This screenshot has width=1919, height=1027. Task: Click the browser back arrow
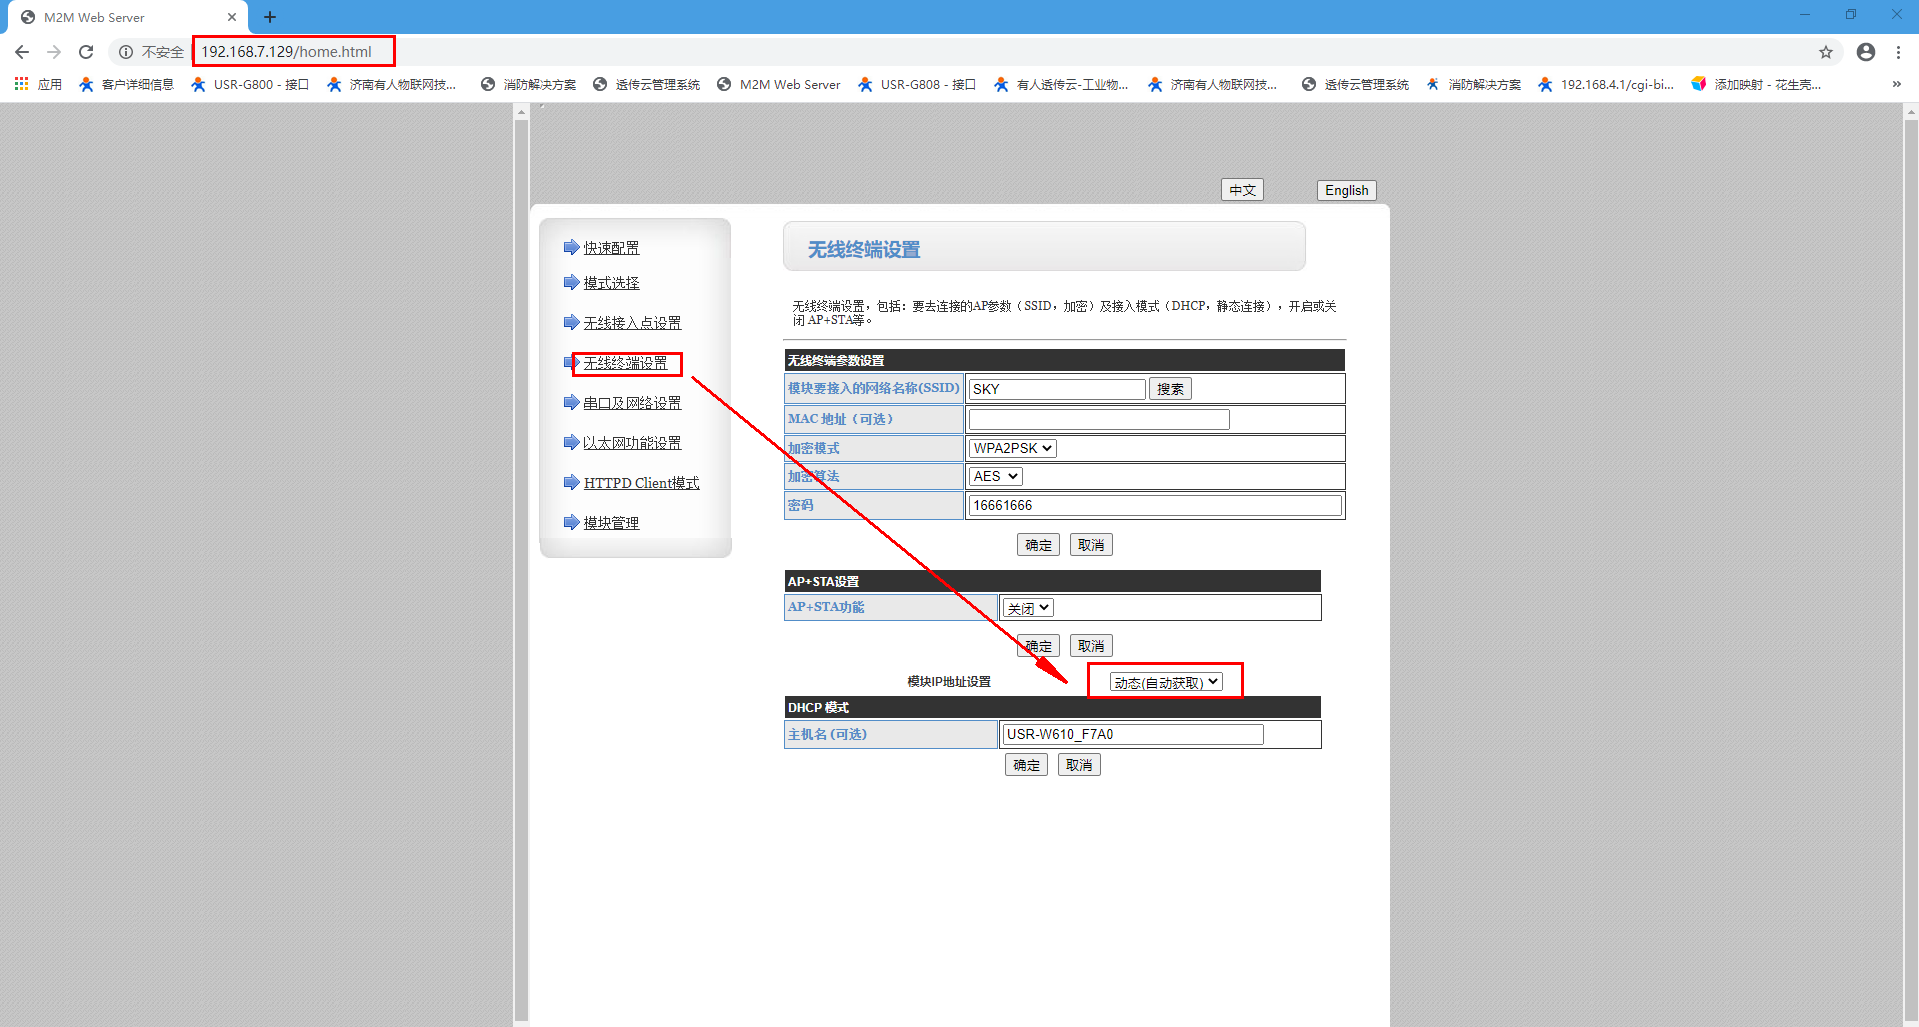point(22,52)
